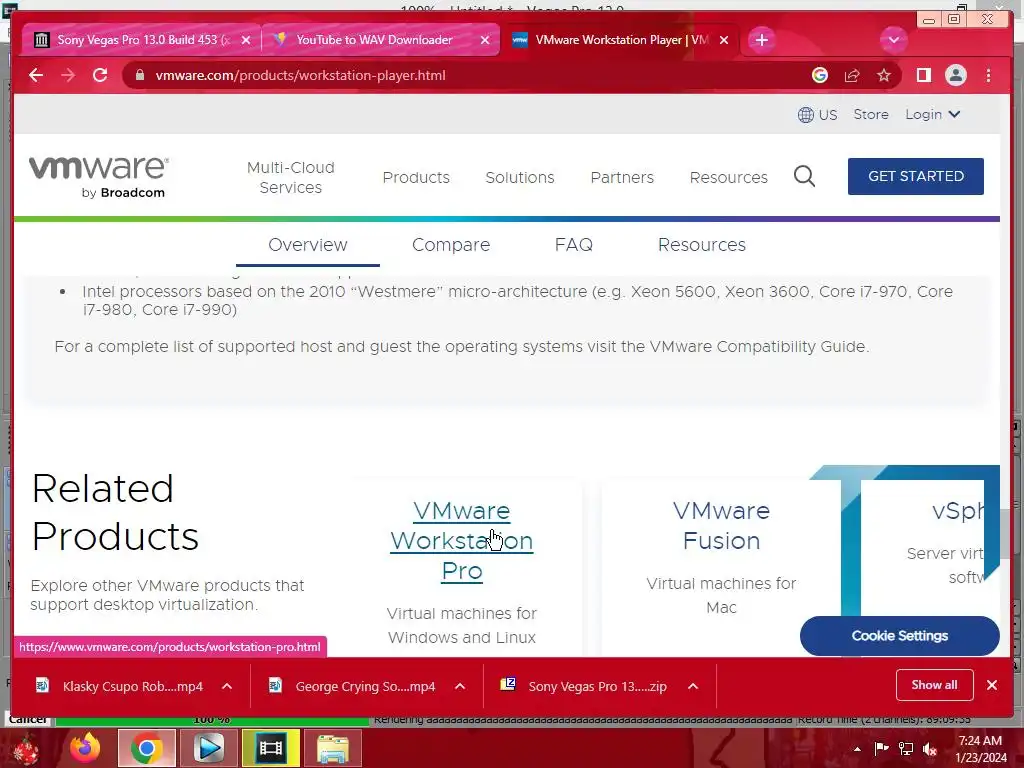Expand options for Sony Vegas zip download
Image resolution: width=1024 pixels, height=768 pixels.
click(x=693, y=686)
